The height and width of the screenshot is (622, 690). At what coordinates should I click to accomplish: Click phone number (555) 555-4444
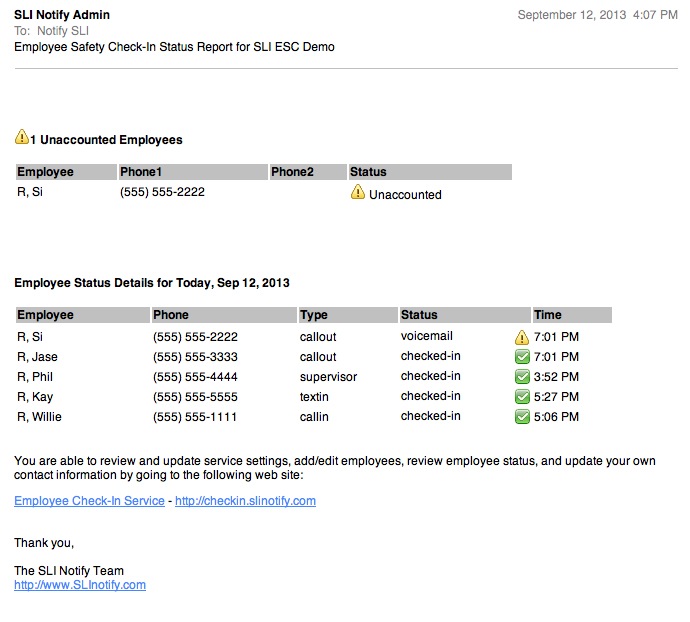point(195,377)
